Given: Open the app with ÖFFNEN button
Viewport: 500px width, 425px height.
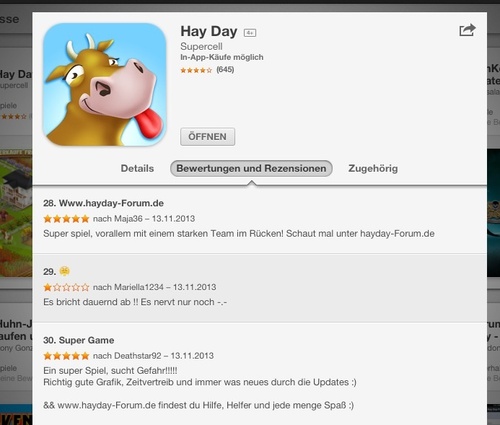Looking at the screenshot, I should pos(207,137).
